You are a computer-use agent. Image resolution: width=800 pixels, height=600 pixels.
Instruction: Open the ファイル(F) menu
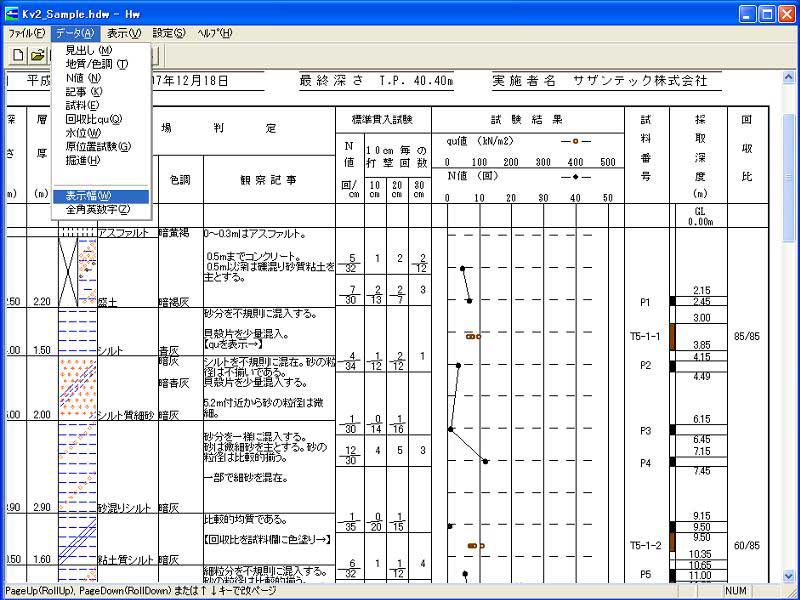pyautogui.click(x=26, y=33)
